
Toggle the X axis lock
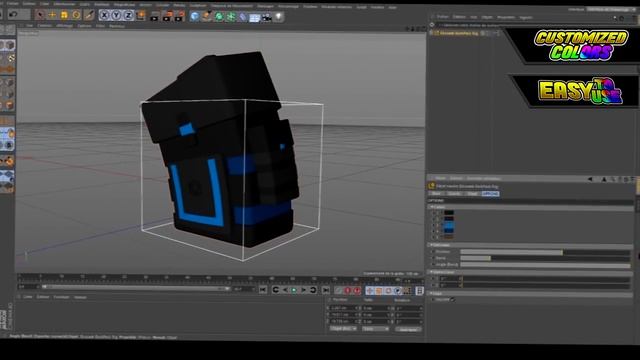coord(104,16)
